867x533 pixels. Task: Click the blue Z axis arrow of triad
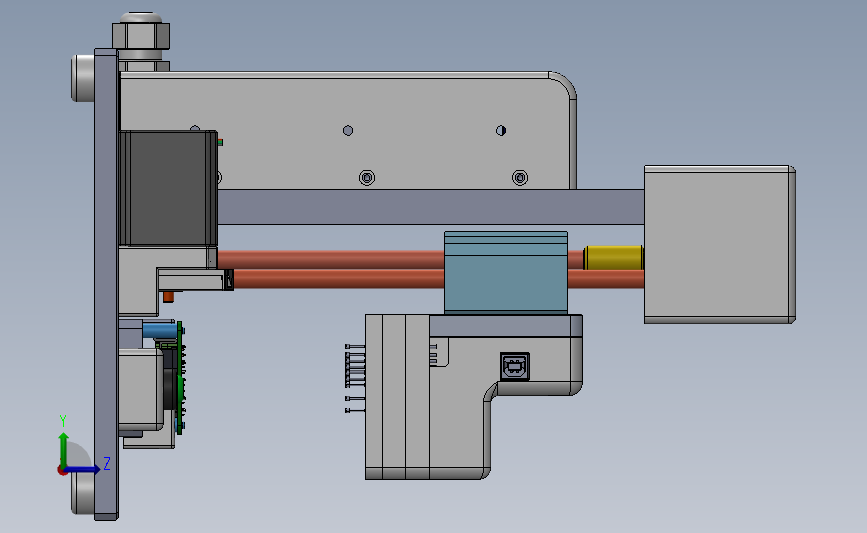[83, 470]
